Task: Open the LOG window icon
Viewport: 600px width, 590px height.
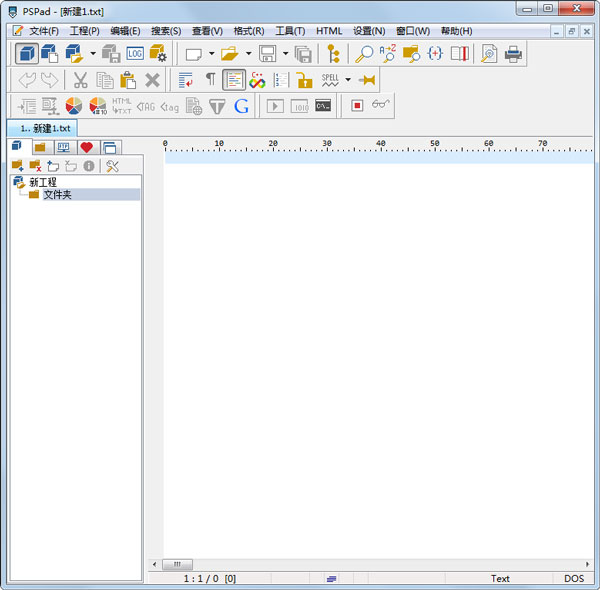Action: point(135,53)
